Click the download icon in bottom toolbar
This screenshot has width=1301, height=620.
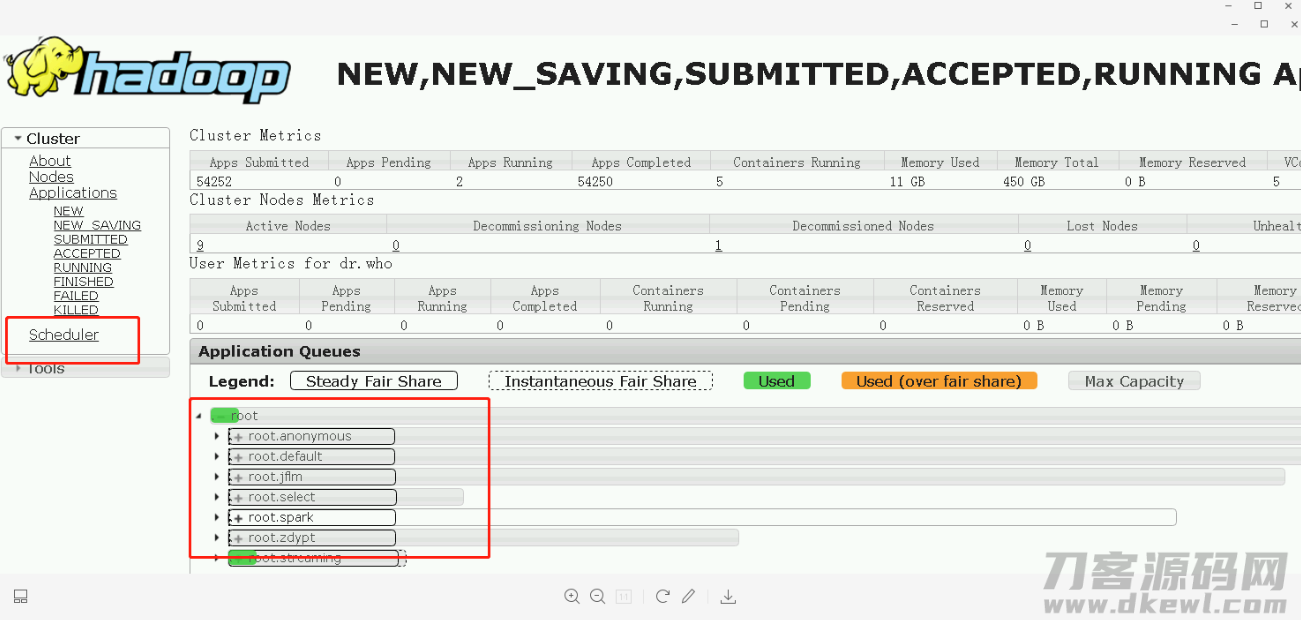[728, 597]
